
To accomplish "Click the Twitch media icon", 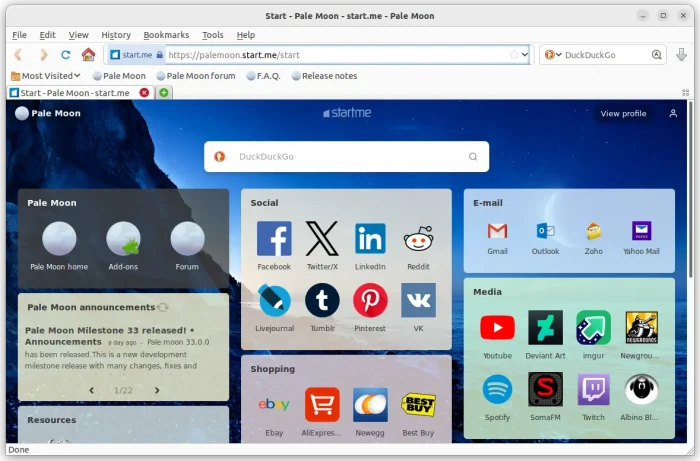I will (x=593, y=389).
